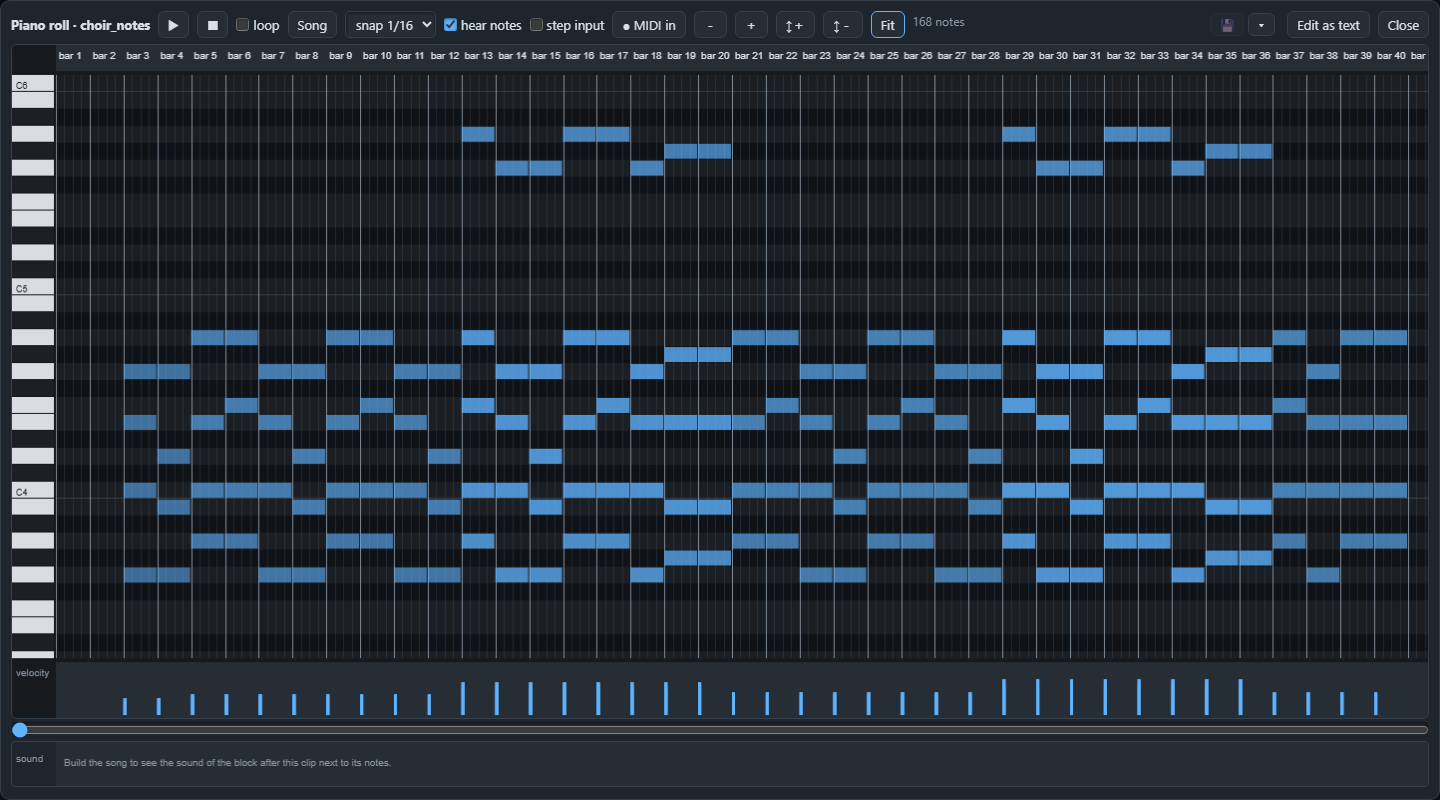
Task: Click the C6 piano key
Action: [33, 85]
